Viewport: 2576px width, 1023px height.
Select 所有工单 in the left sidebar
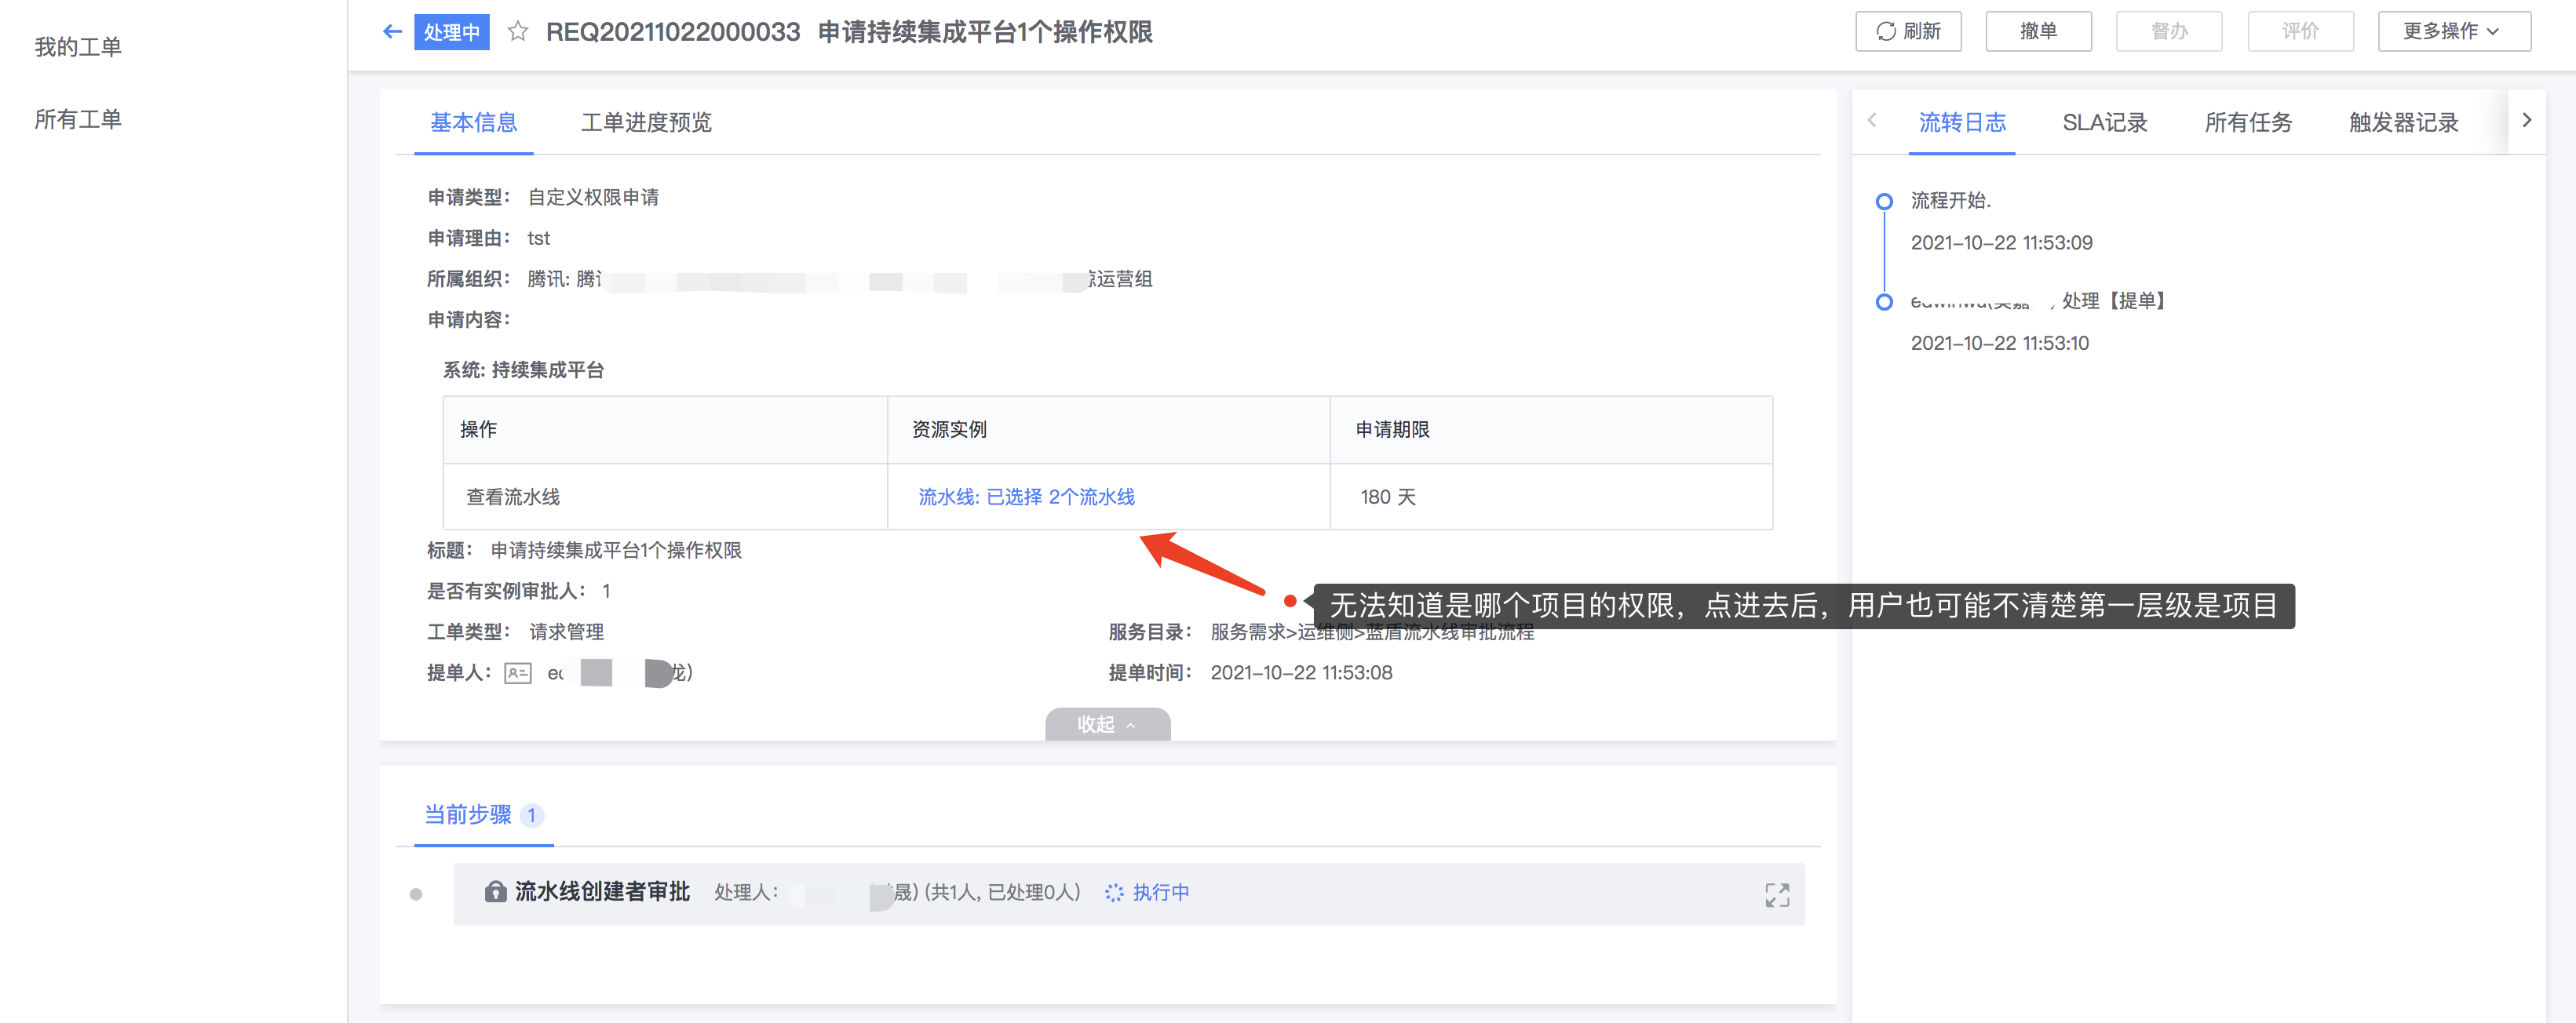78,119
